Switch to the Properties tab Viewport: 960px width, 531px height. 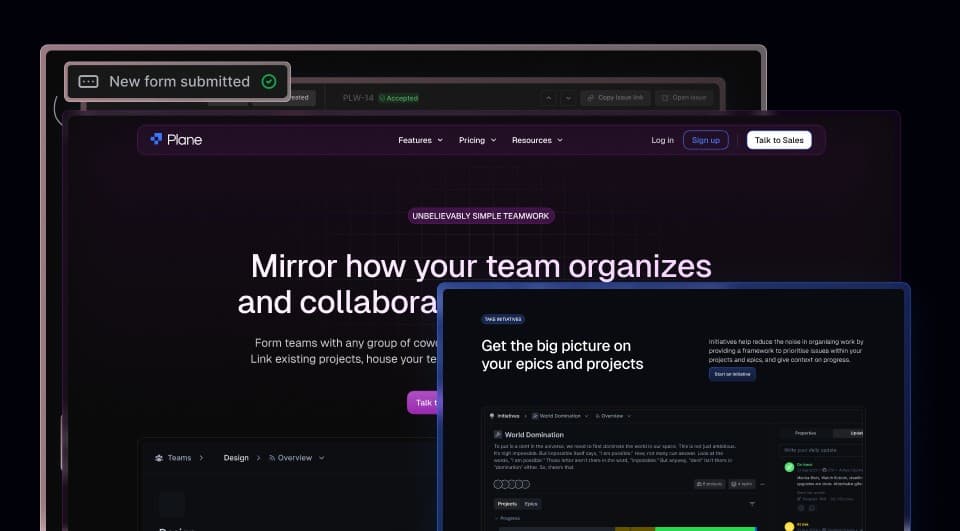click(805, 433)
